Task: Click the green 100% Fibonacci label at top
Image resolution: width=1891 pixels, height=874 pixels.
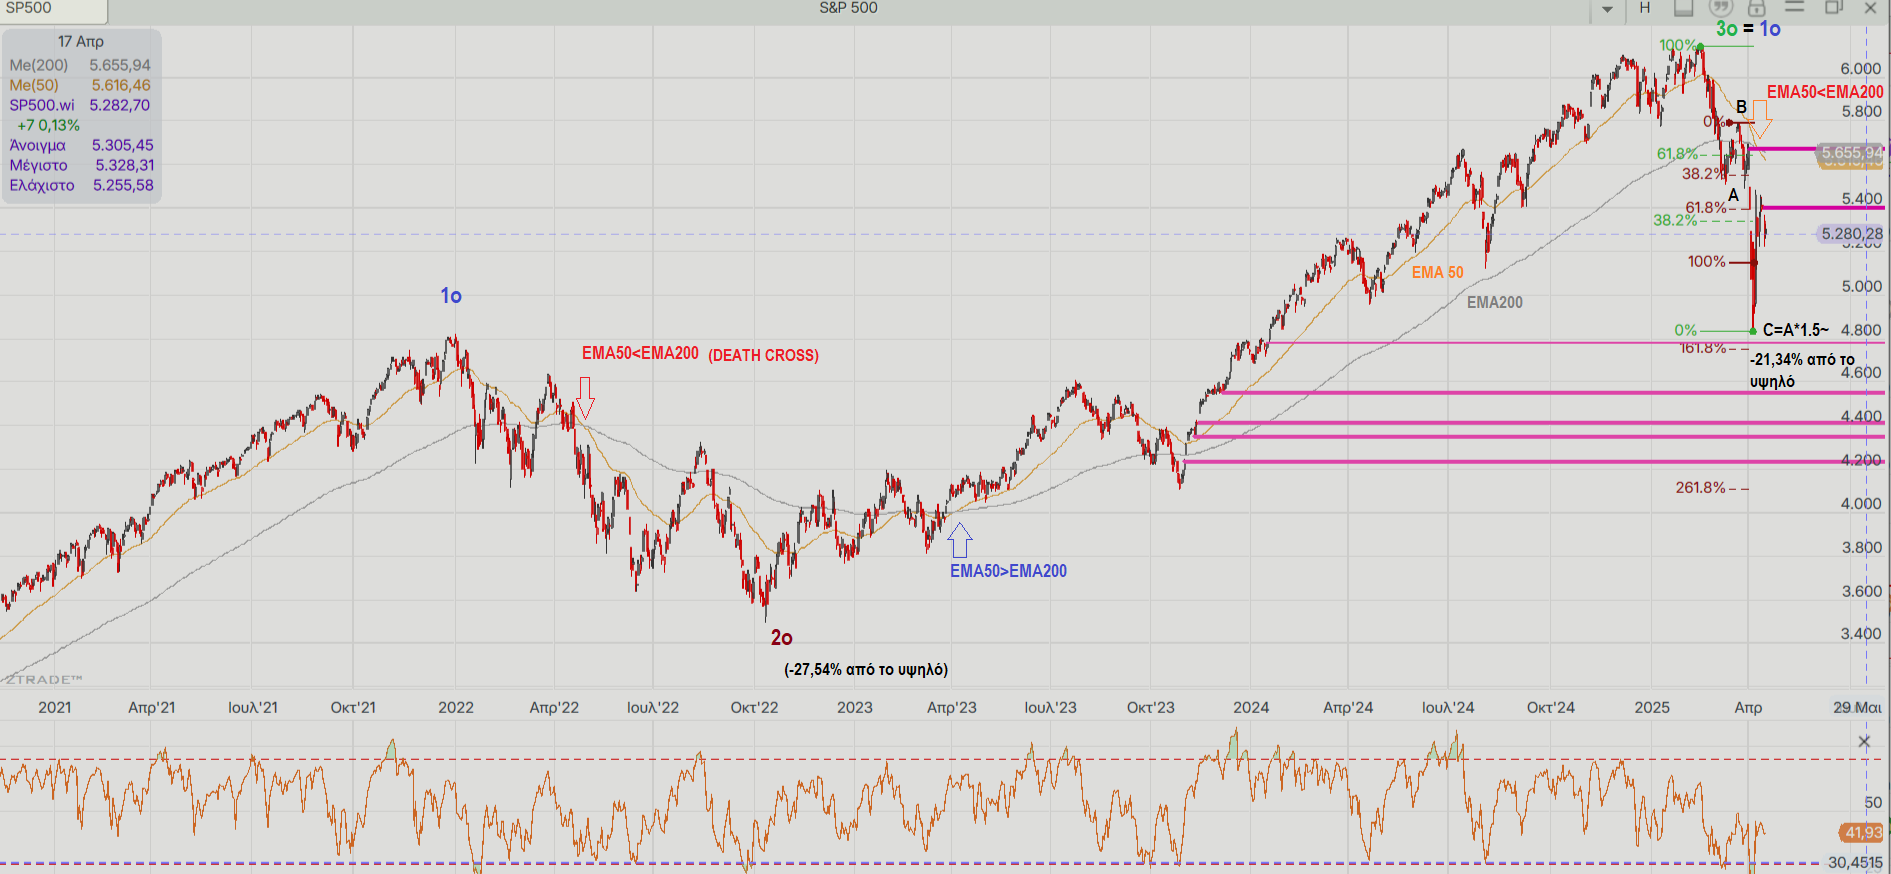Action: (x=1678, y=45)
